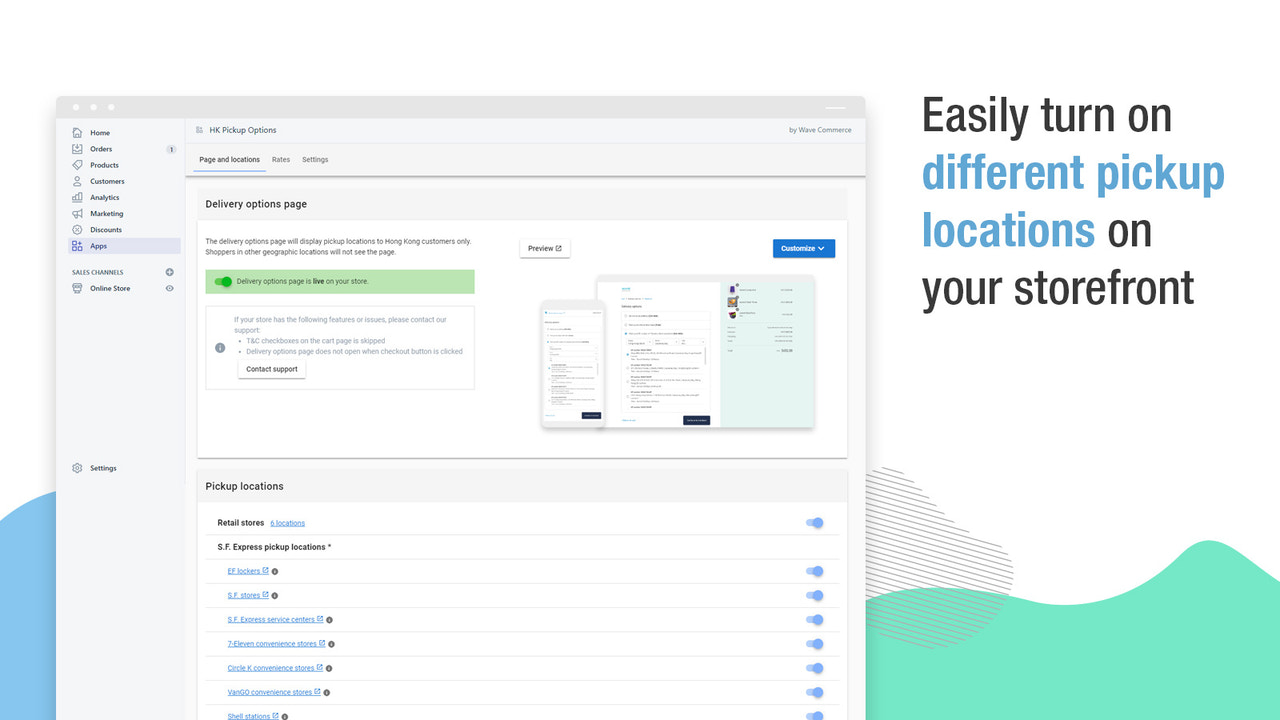Image resolution: width=1280 pixels, height=720 pixels.
Task: Select the Customers icon
Action: tap(78, 181)
